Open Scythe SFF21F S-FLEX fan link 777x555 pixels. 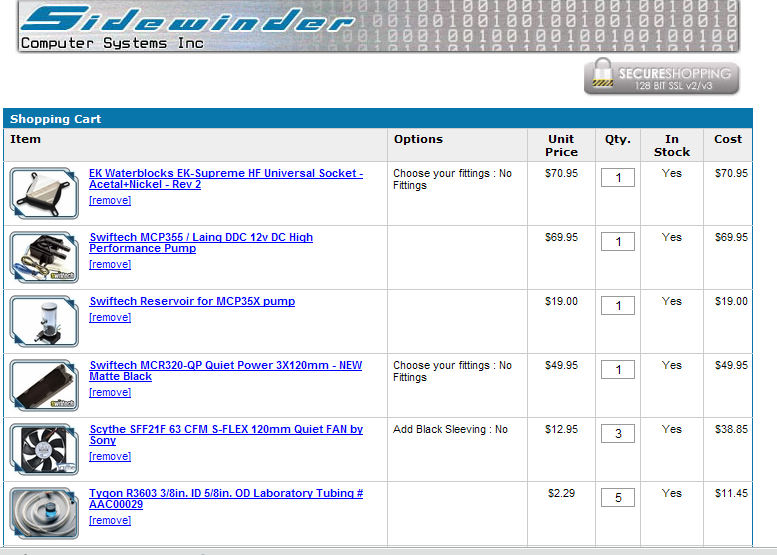(x=226, y=435)
